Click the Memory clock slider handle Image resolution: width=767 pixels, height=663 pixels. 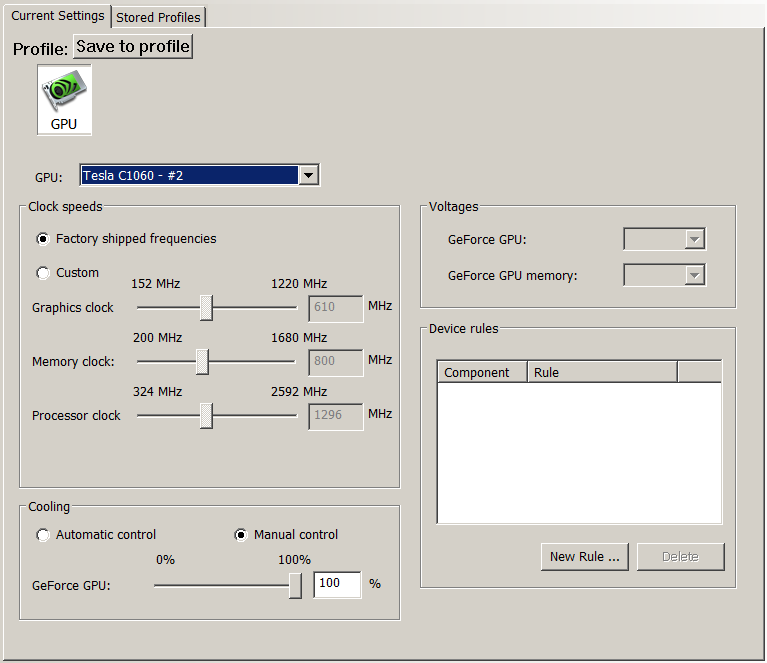202,362
